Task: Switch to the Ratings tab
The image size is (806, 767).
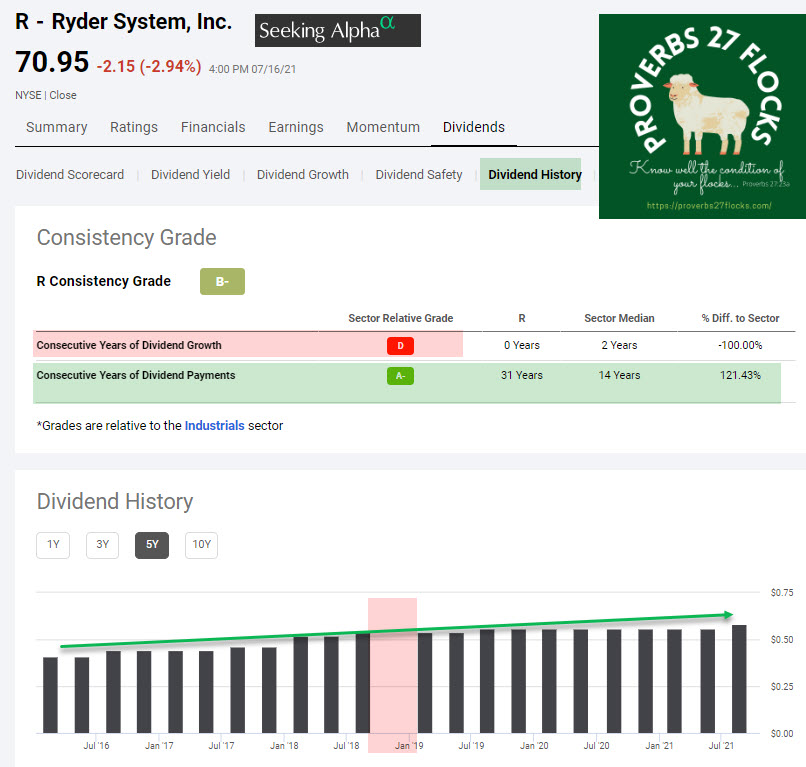Action: (134, 127)
